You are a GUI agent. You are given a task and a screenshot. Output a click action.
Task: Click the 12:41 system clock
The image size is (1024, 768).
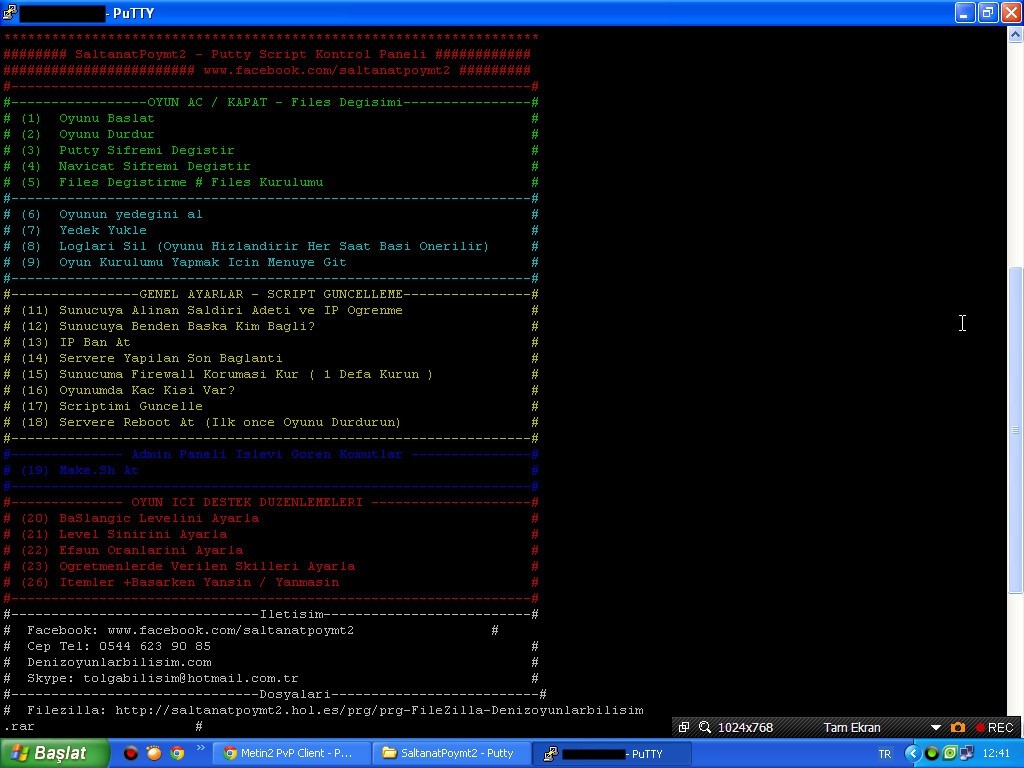tap(996, 754)
